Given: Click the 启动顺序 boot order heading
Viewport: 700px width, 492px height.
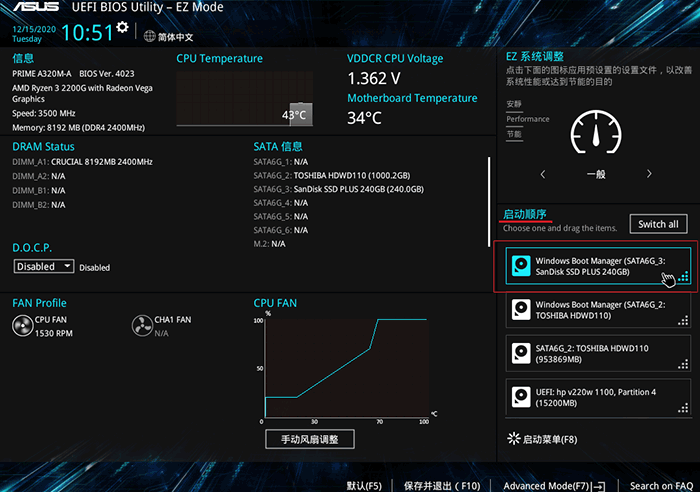Looking at the screenshot, I should (525, 214).
